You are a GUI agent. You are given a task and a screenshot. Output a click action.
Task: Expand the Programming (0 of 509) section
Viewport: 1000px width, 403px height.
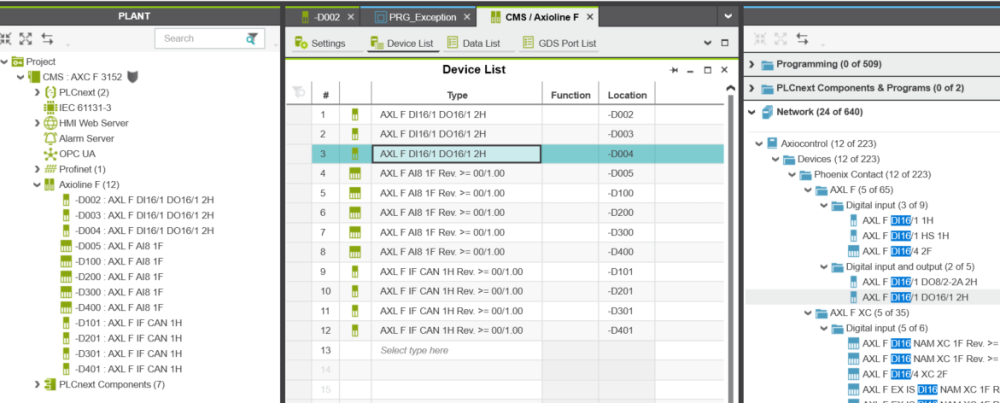point(753,64)
